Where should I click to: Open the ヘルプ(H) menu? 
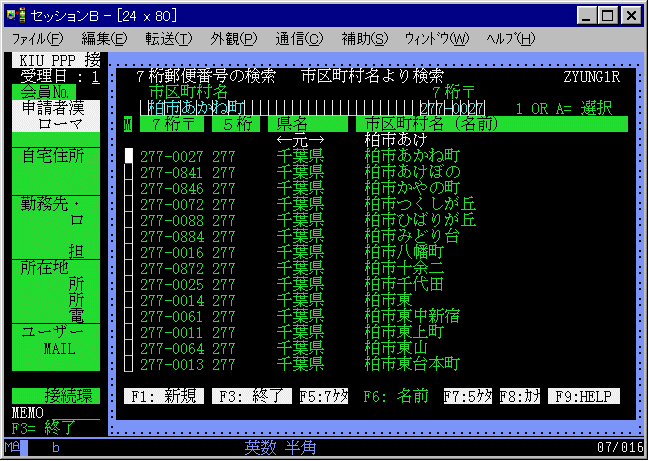tap(511, 39)
